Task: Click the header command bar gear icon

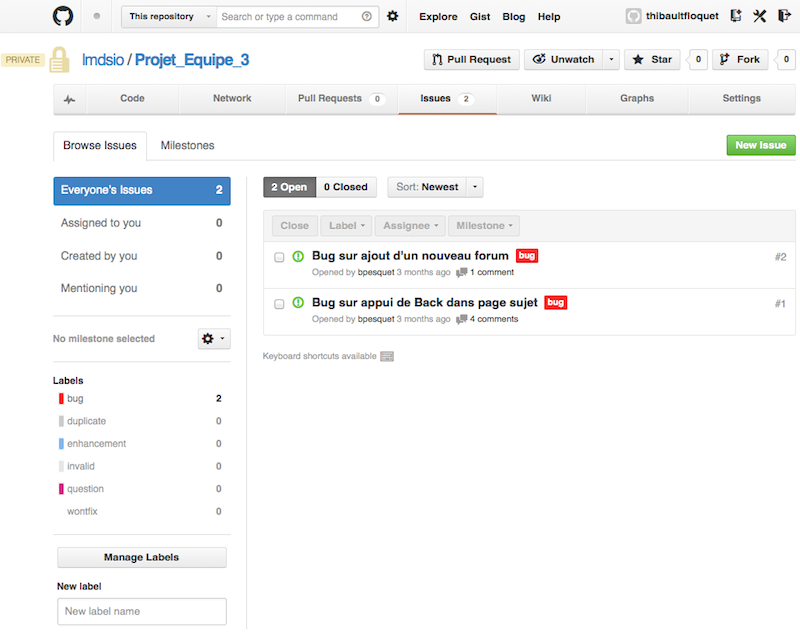Action: (x=393, y=17)
